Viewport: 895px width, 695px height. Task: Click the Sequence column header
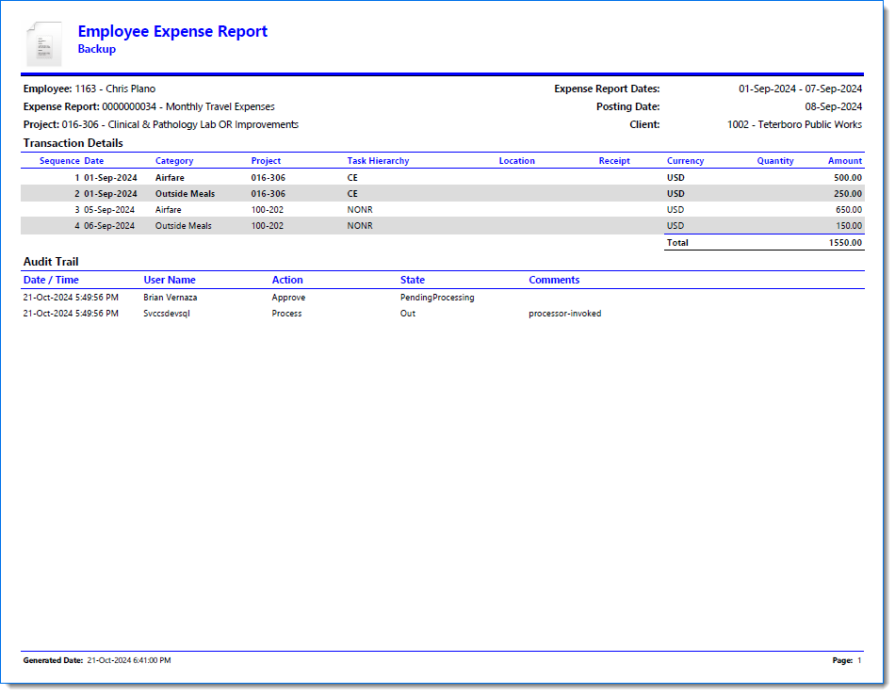click(59, 161)
